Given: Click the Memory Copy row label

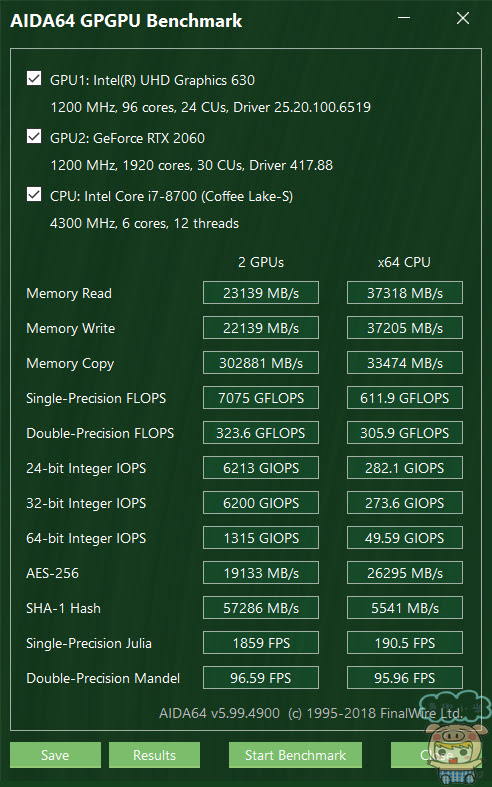Looking at the screenshot, I should tap(70, 364).
